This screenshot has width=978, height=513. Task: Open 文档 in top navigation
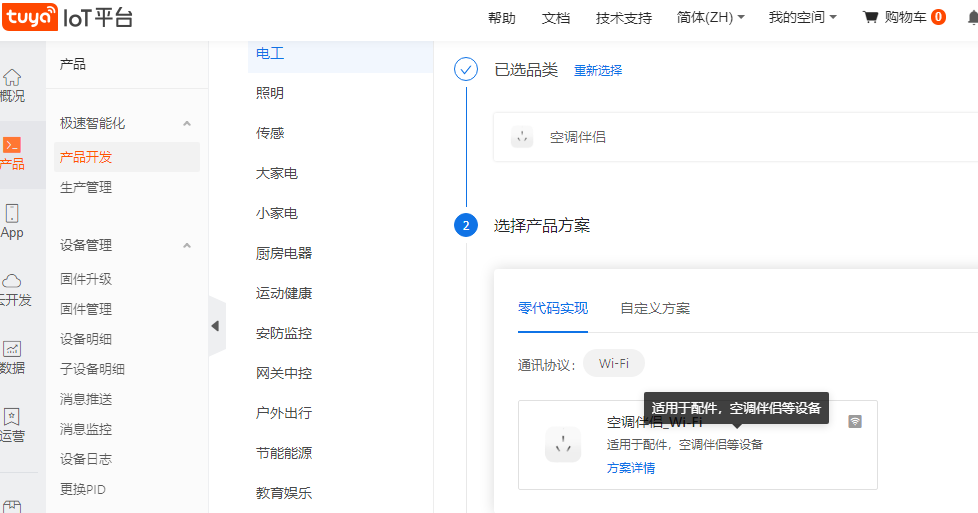[x=556, y=18]
